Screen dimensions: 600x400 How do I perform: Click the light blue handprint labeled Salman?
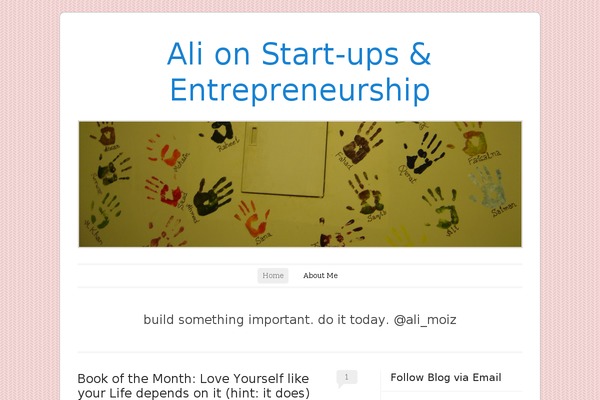coord(489,188)
